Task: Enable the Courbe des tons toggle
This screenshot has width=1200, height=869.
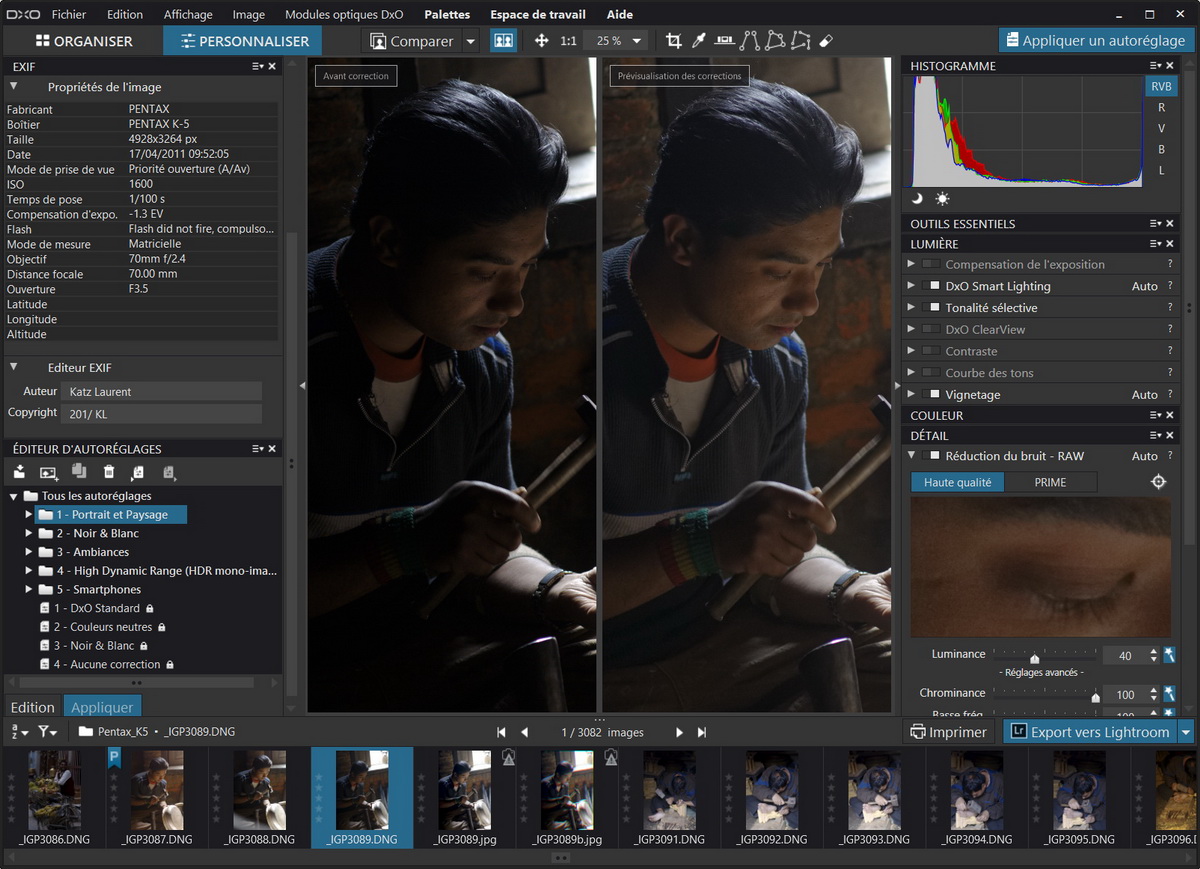Action: [x=931, y=373]
